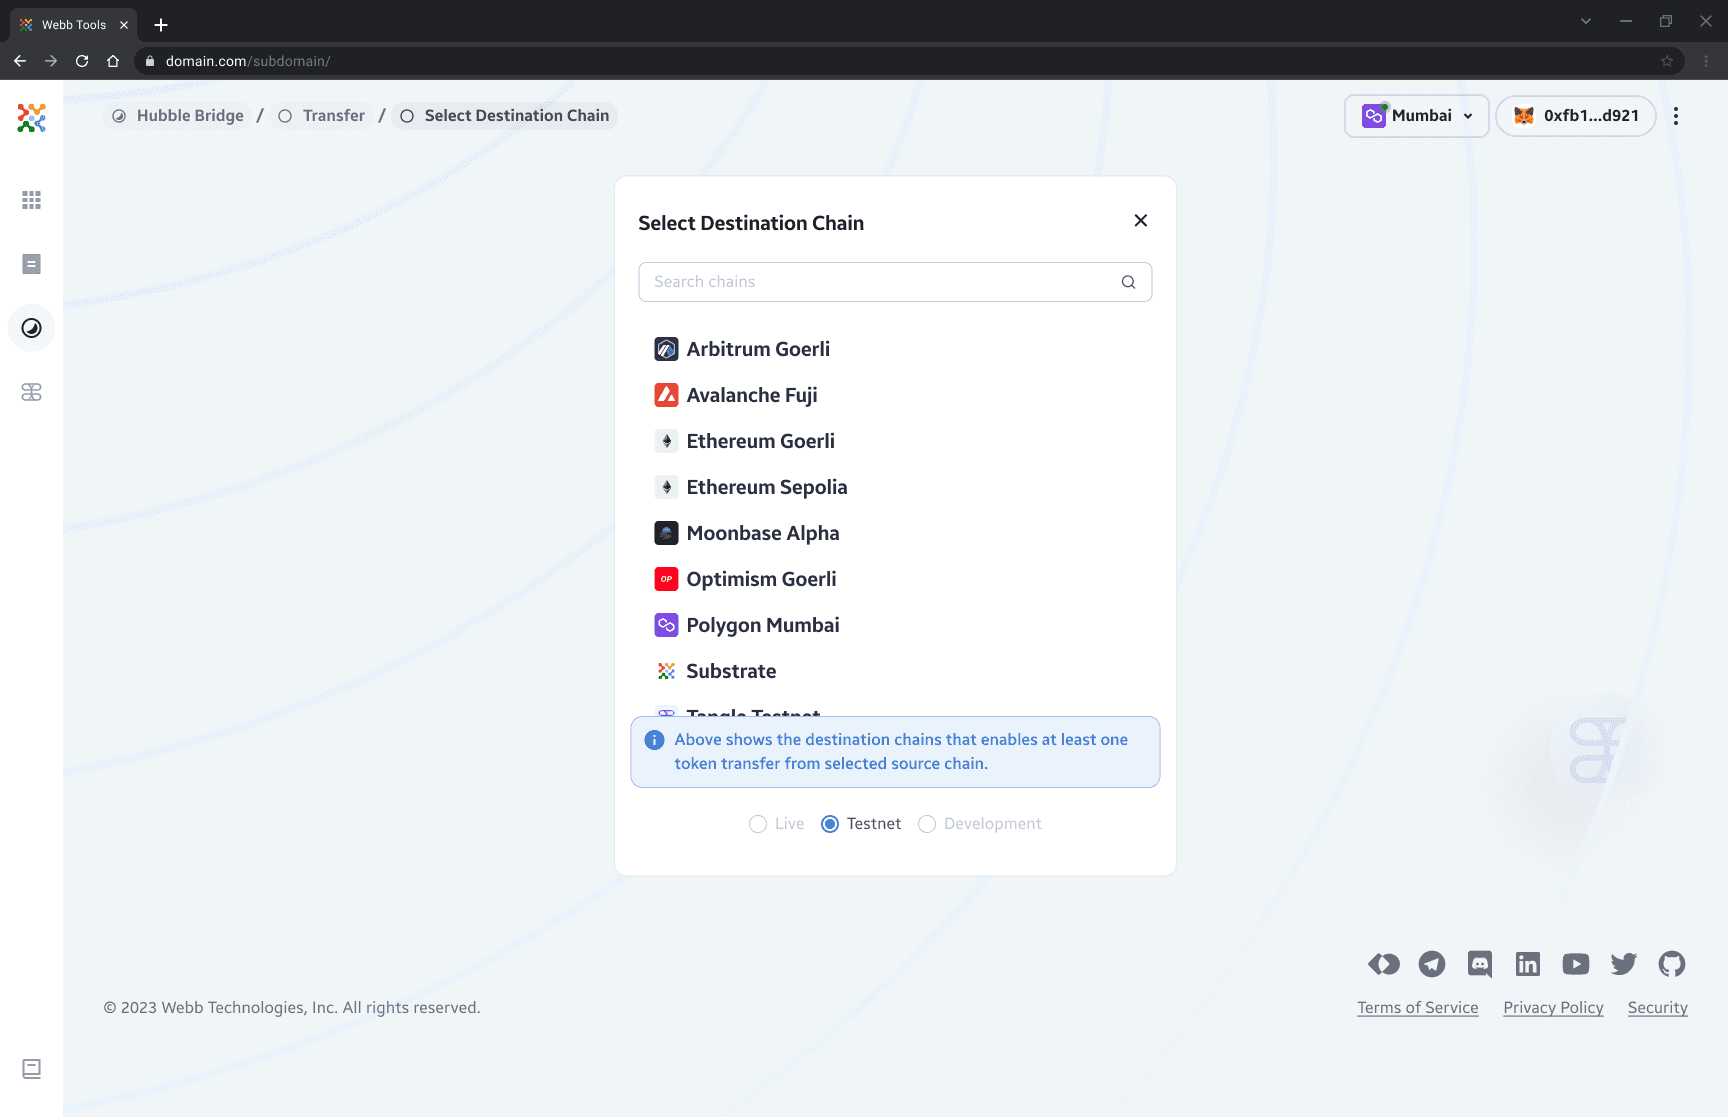Open the GitHub footer icon
1728x1117 pixels.
(x=1672, y=964)
